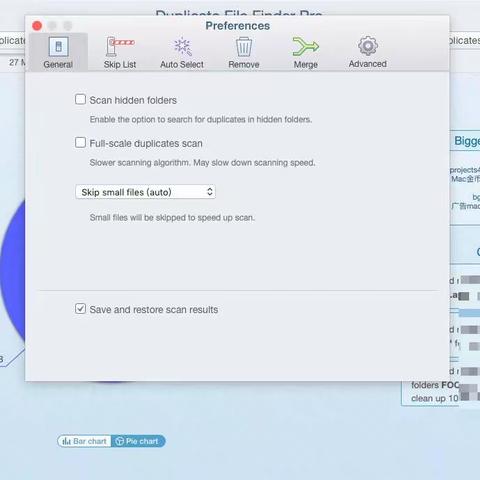Switch to Pie chart view
The width and height of the screenshot is (480, 480).
pos(138,441)
